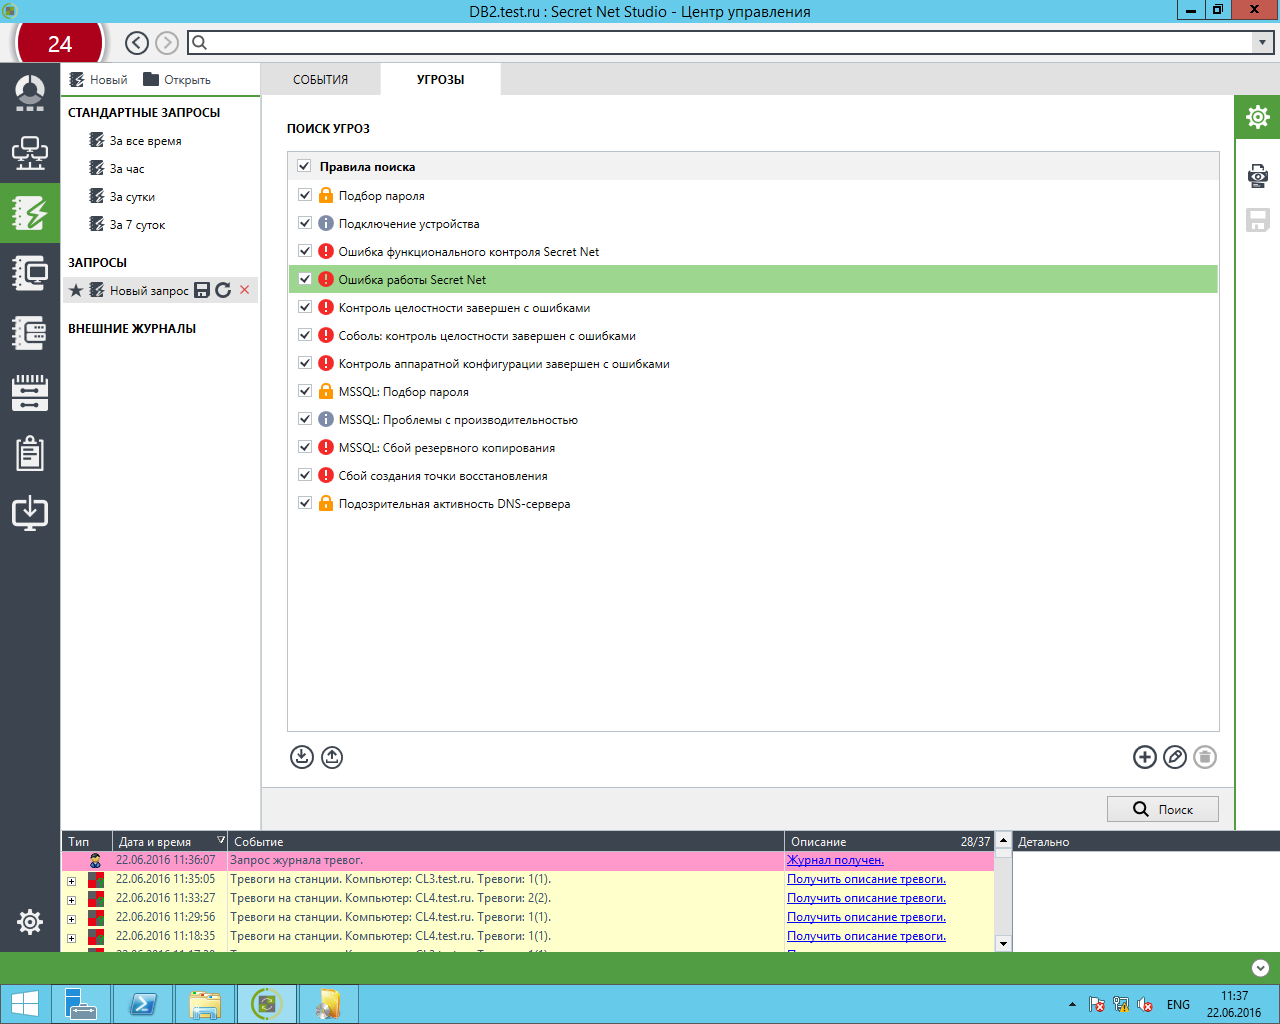Open the server journals sidebar icon

[x=30, y=332]
